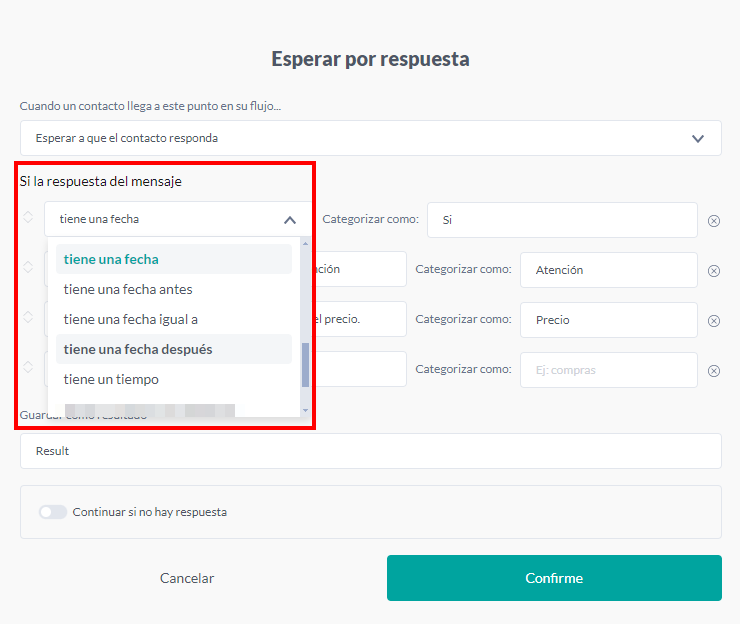Remove the "Precio" category rule

(x=714, y=321)
